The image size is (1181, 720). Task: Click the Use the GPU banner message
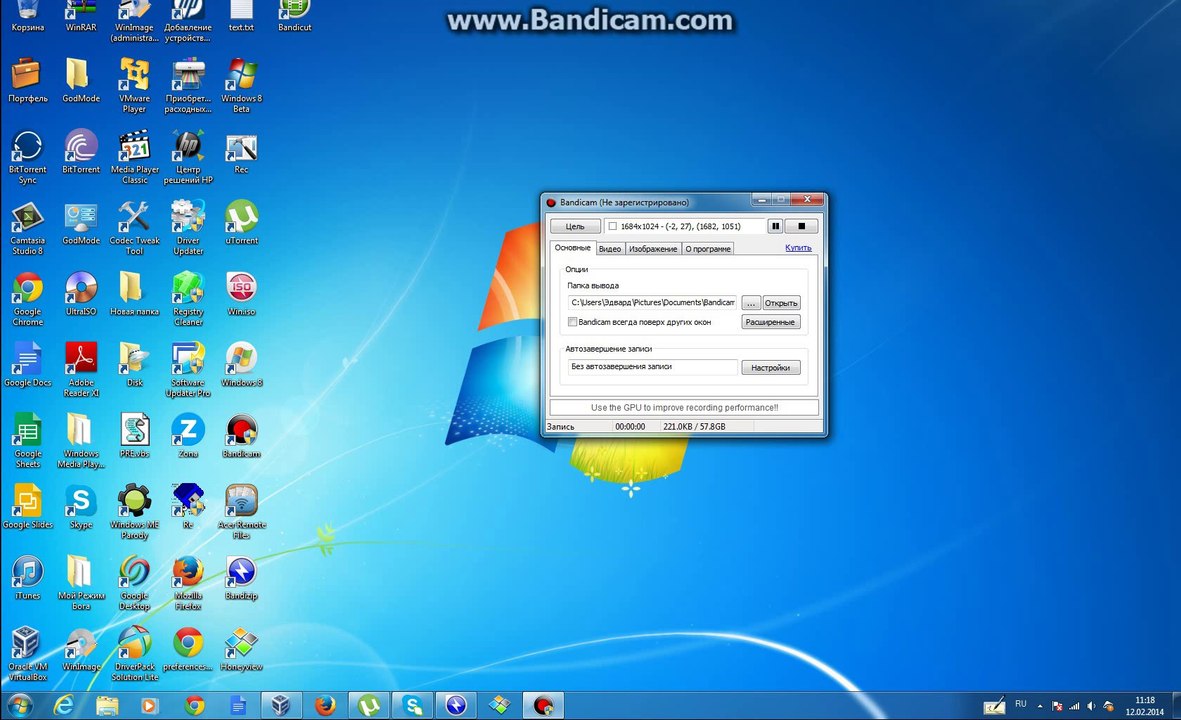684,407
